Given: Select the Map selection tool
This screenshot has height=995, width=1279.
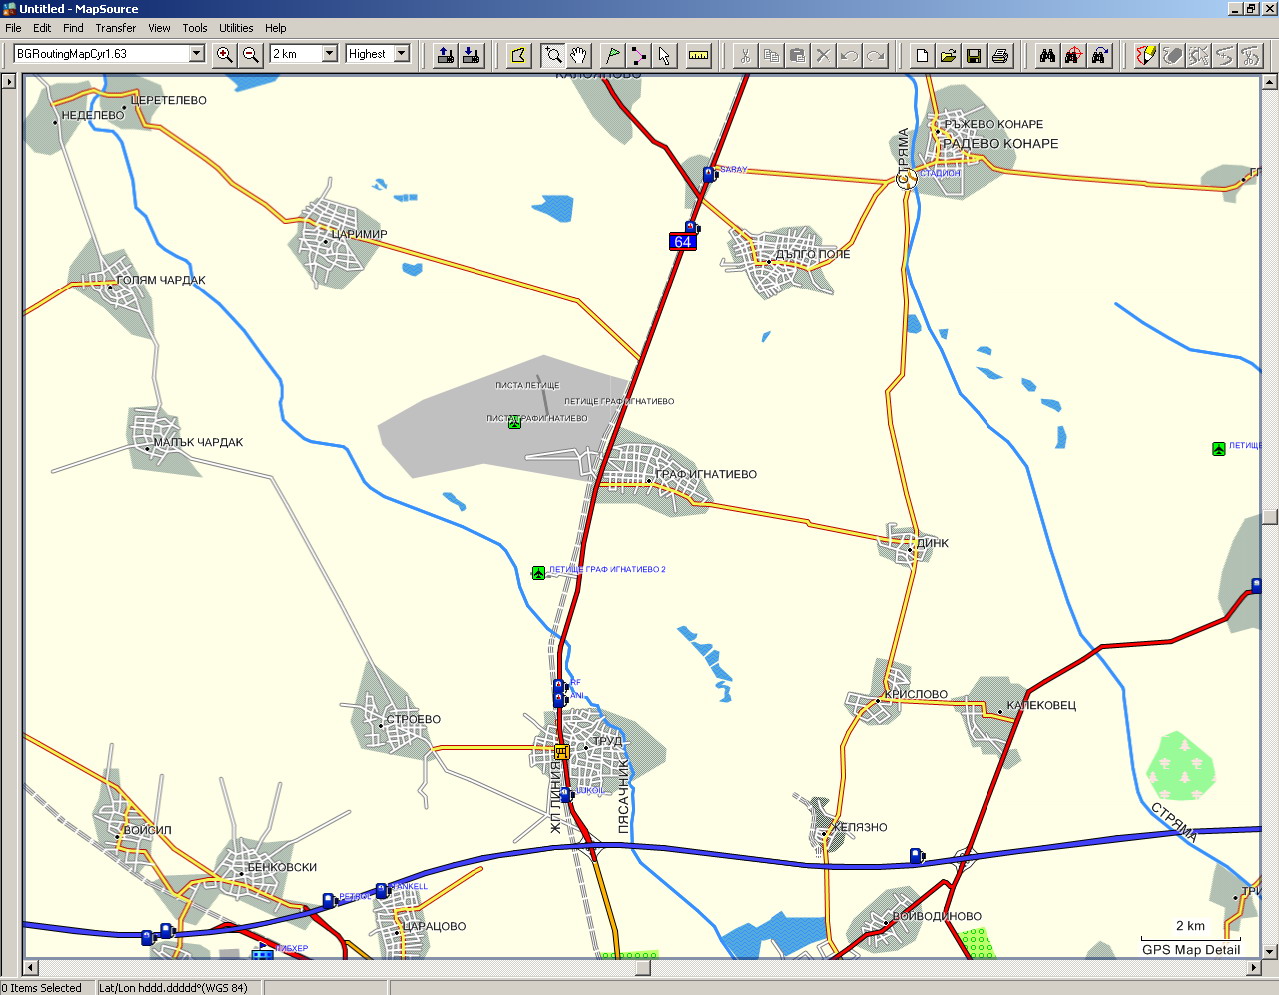Looking at the screenshot, I should pyautogui.click(x=518, y=55).
